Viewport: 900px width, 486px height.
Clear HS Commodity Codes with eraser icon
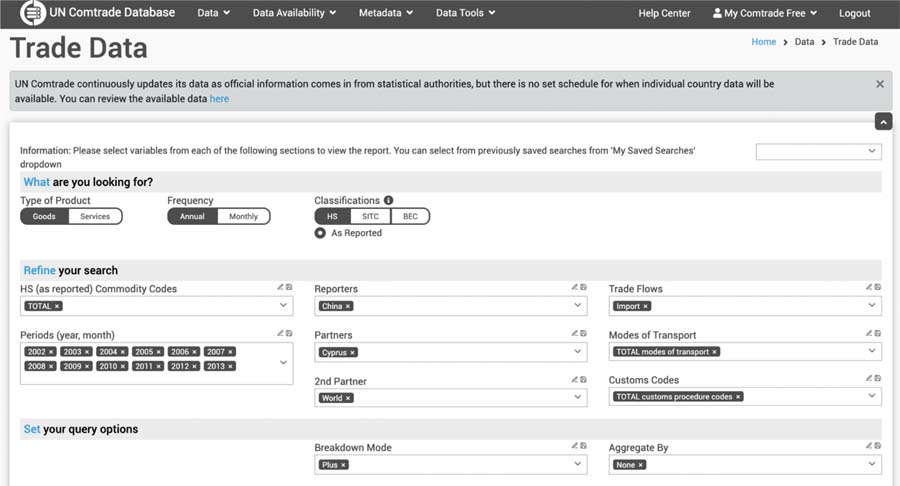tap(281, 287)
